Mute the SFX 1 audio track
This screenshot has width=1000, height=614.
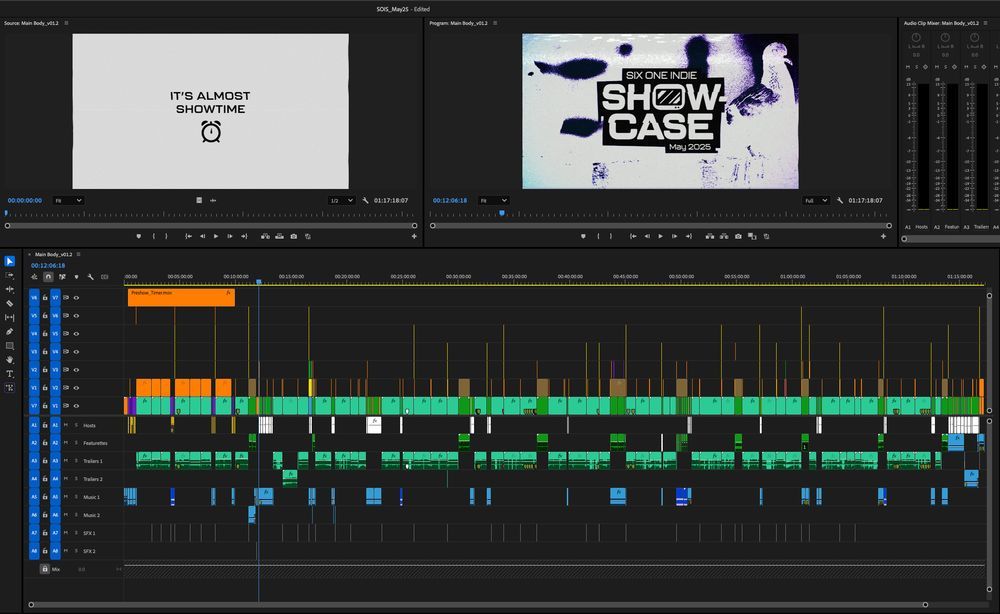click(x=66, y=532)
